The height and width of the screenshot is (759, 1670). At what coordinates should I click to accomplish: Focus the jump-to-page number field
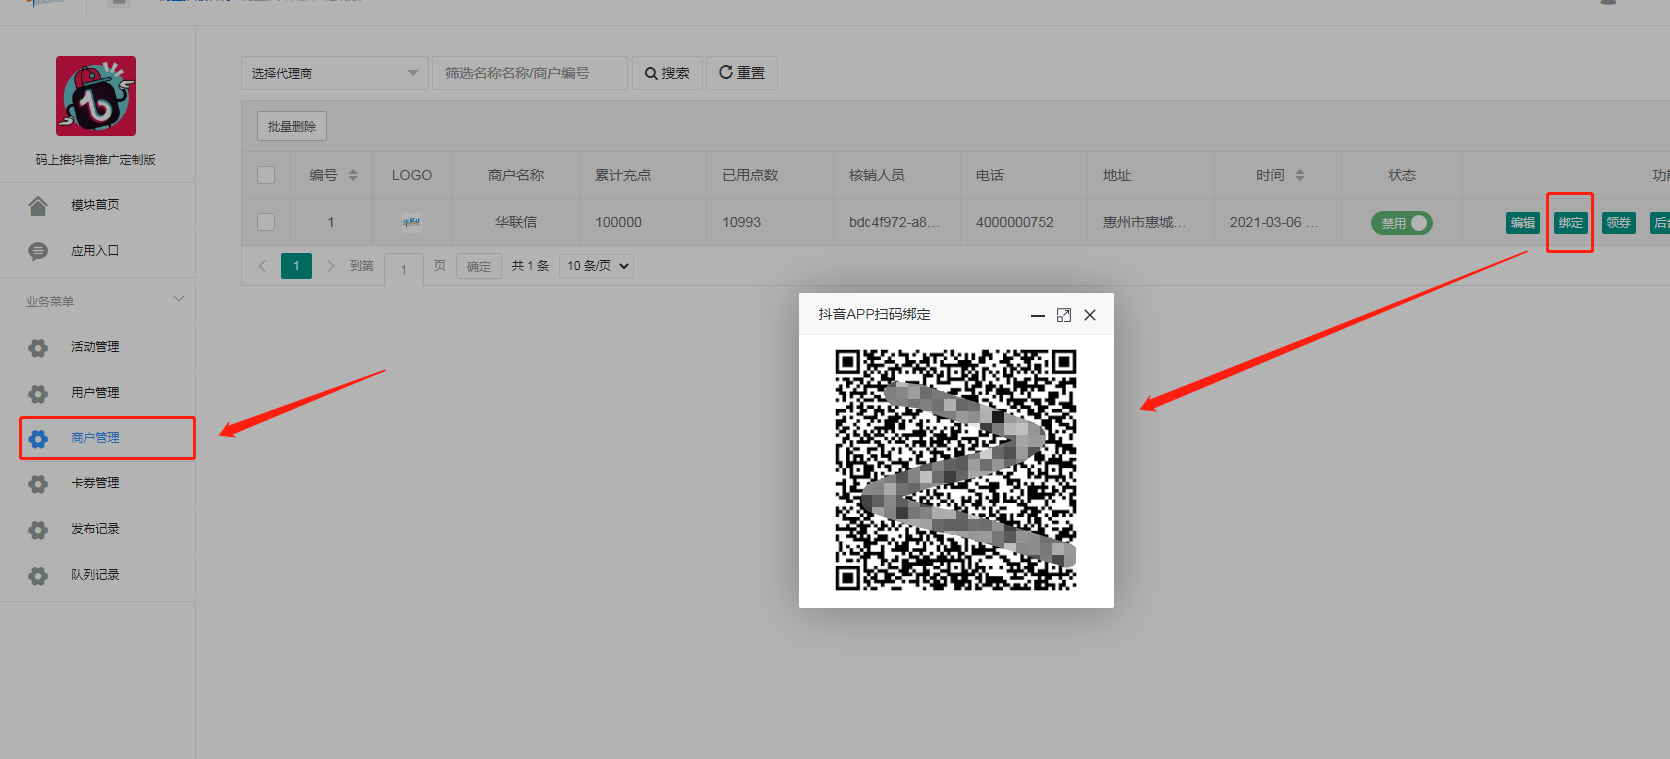pos(404,268)
